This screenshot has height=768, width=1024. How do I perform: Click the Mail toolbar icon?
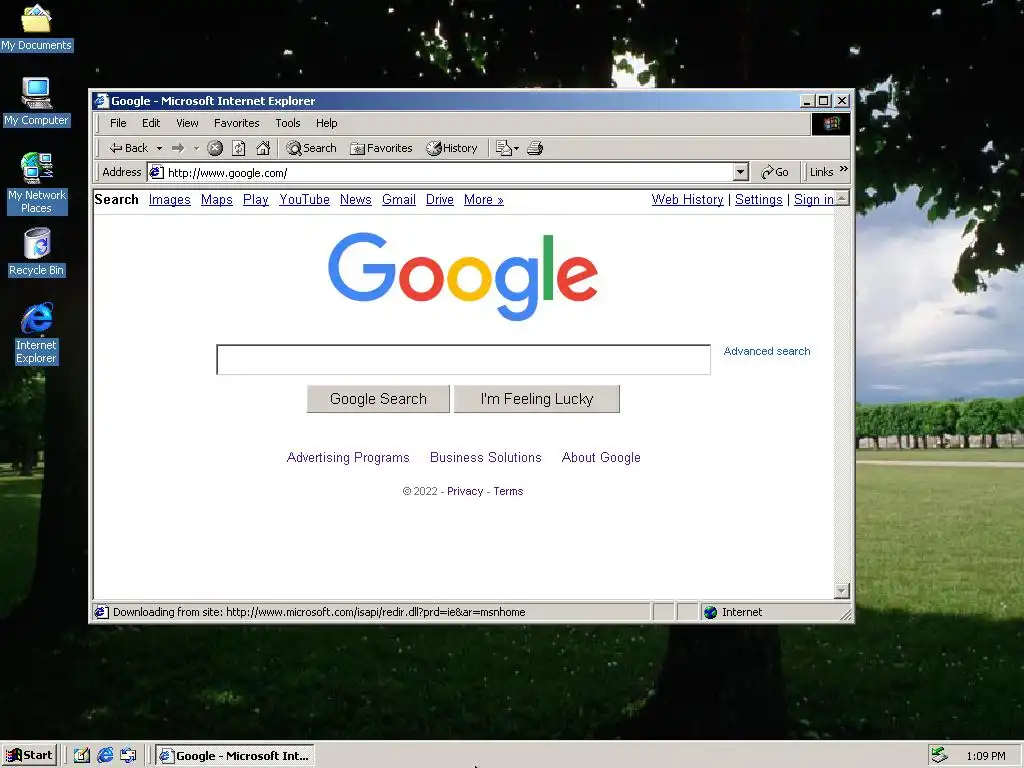pyautogui.click(x=504, y=148)
